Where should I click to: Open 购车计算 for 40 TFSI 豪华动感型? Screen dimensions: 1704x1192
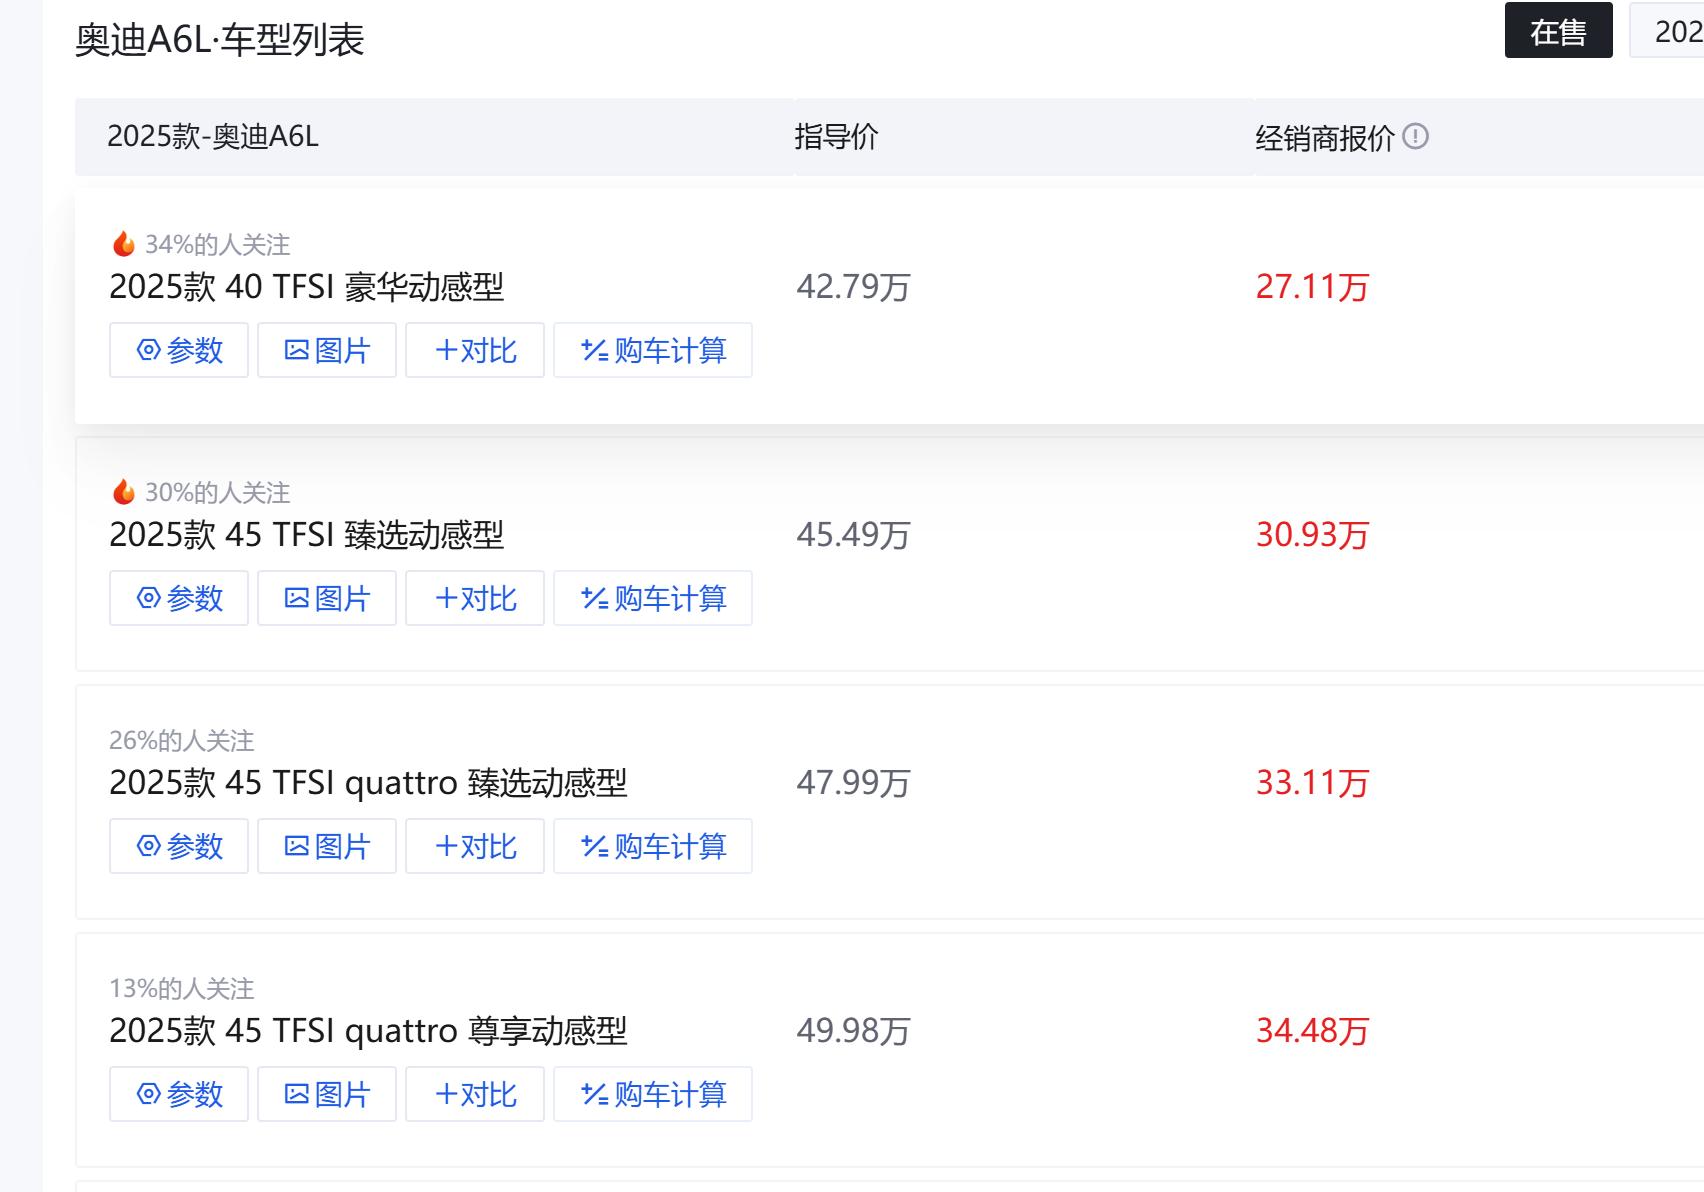pyautogui.click(x=653, y=350)
